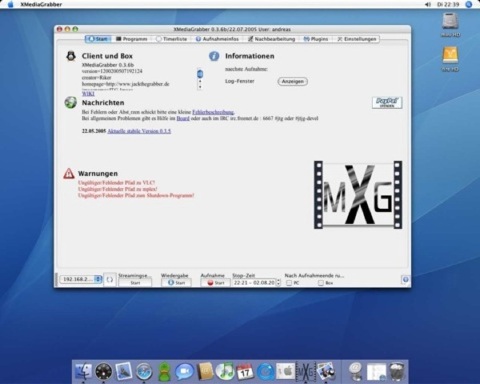Open Address Book in the Dock

click(205, 371)
